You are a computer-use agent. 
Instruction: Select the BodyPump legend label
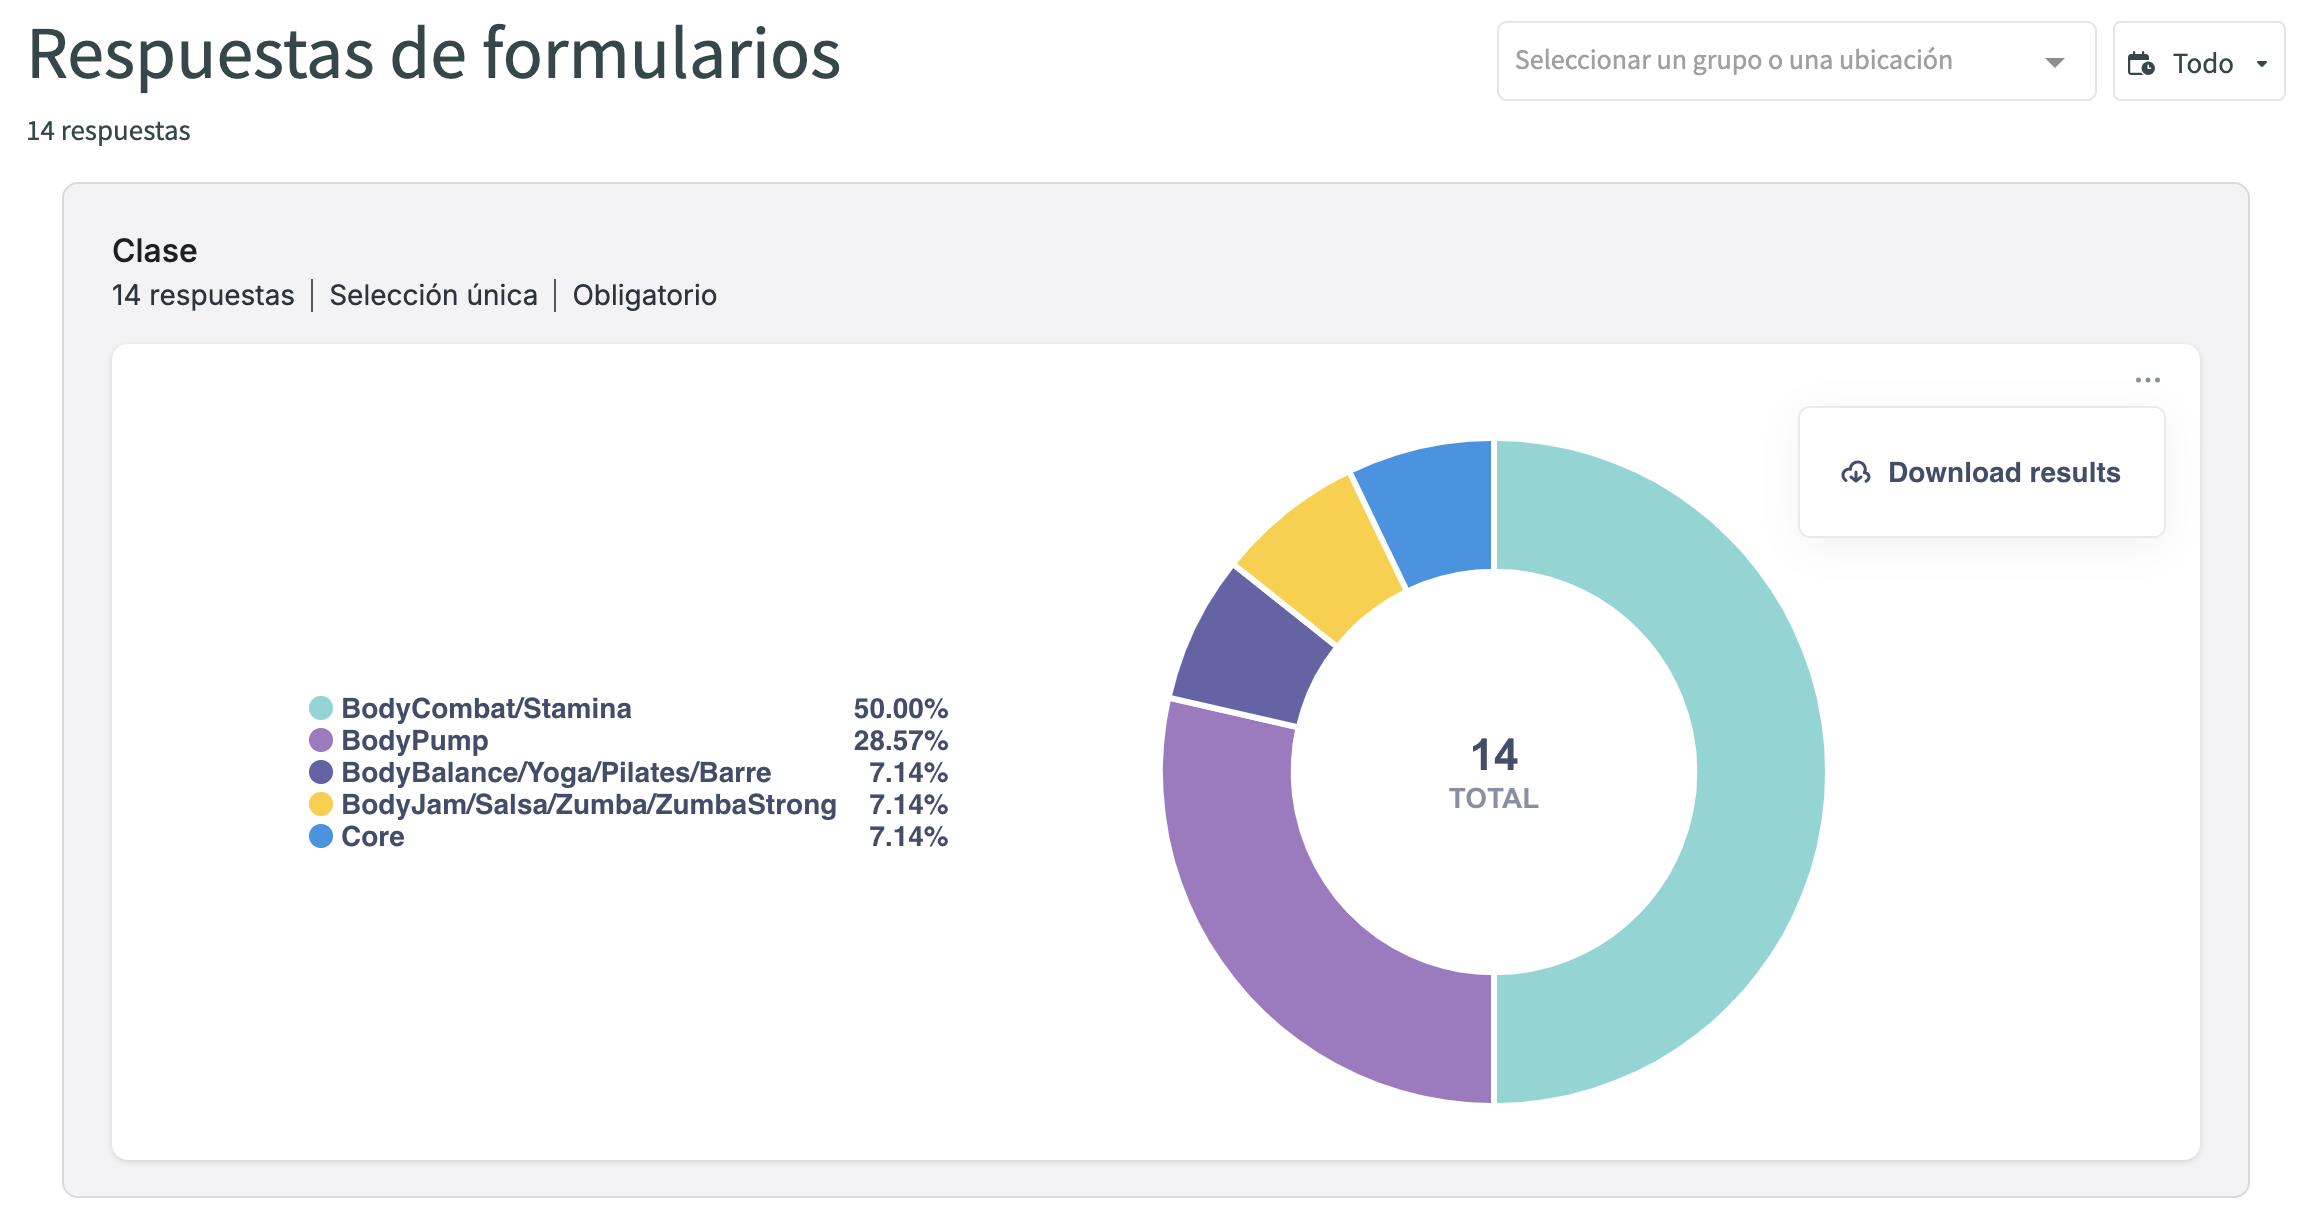(x=414, y=740)
